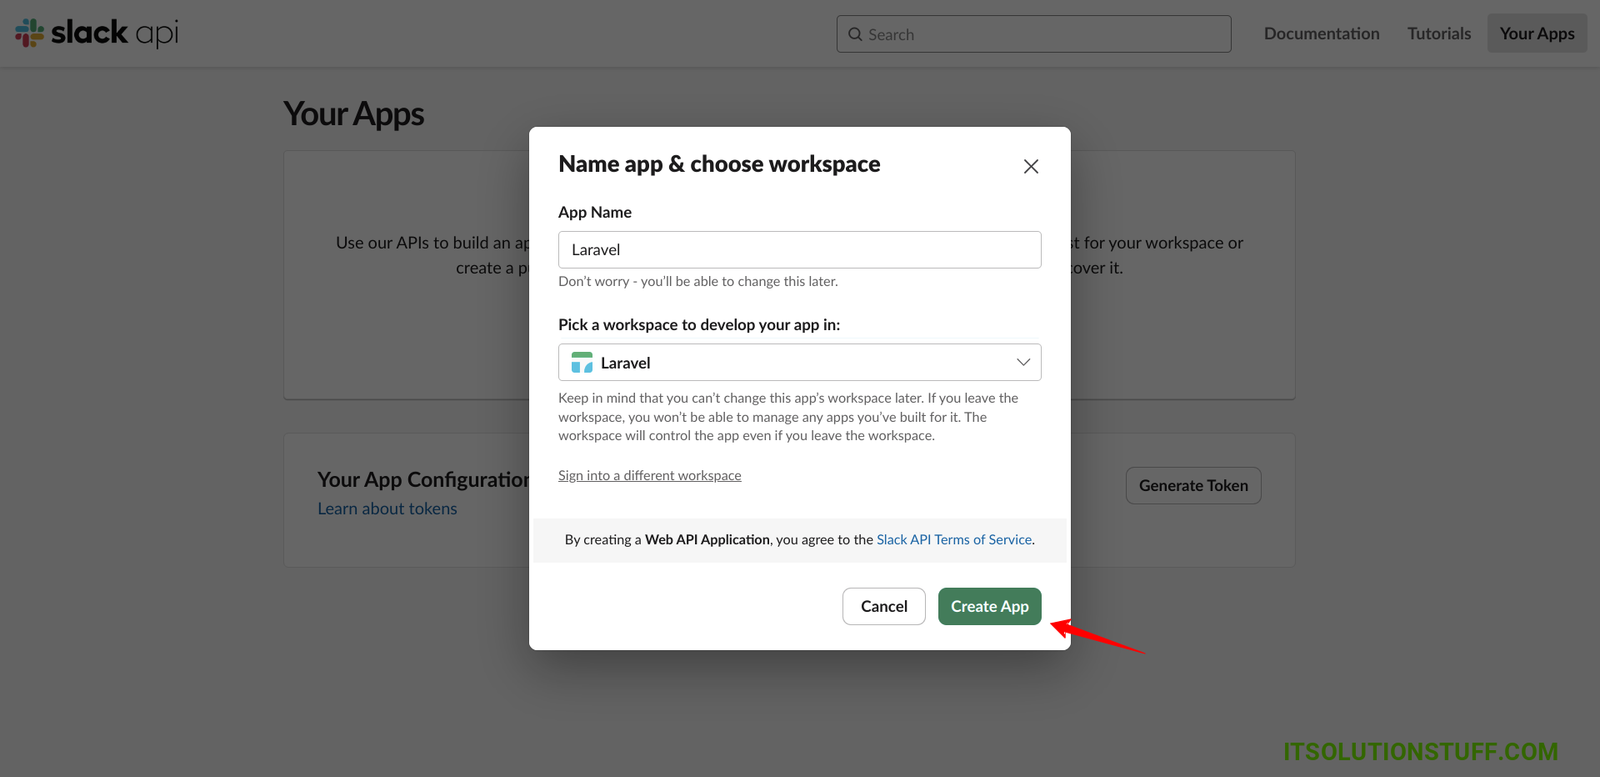Open the Documentation menu item
Viewport: 1600px width, 777px height.
point(1321,34)
